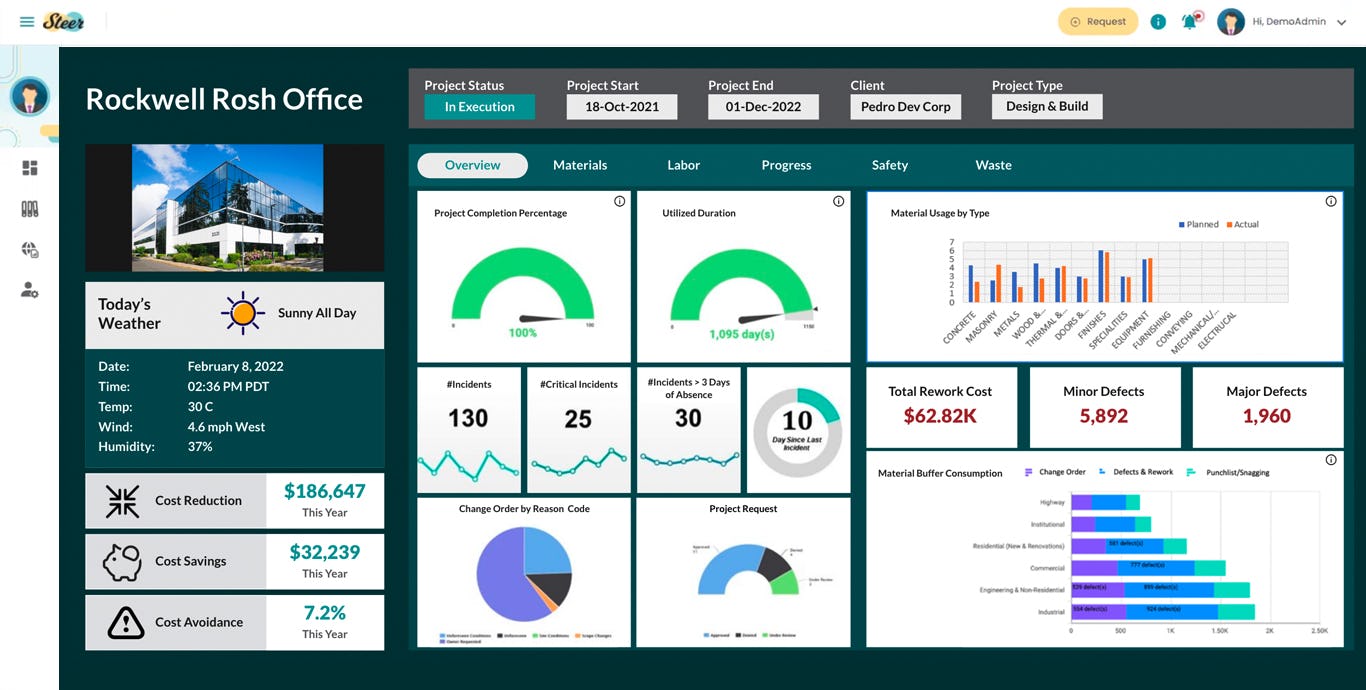This screenshot has width=1366, height=690.
Task: Toggle the Actual legend in Material Usage chart
Action: [x=1241, y=224]
